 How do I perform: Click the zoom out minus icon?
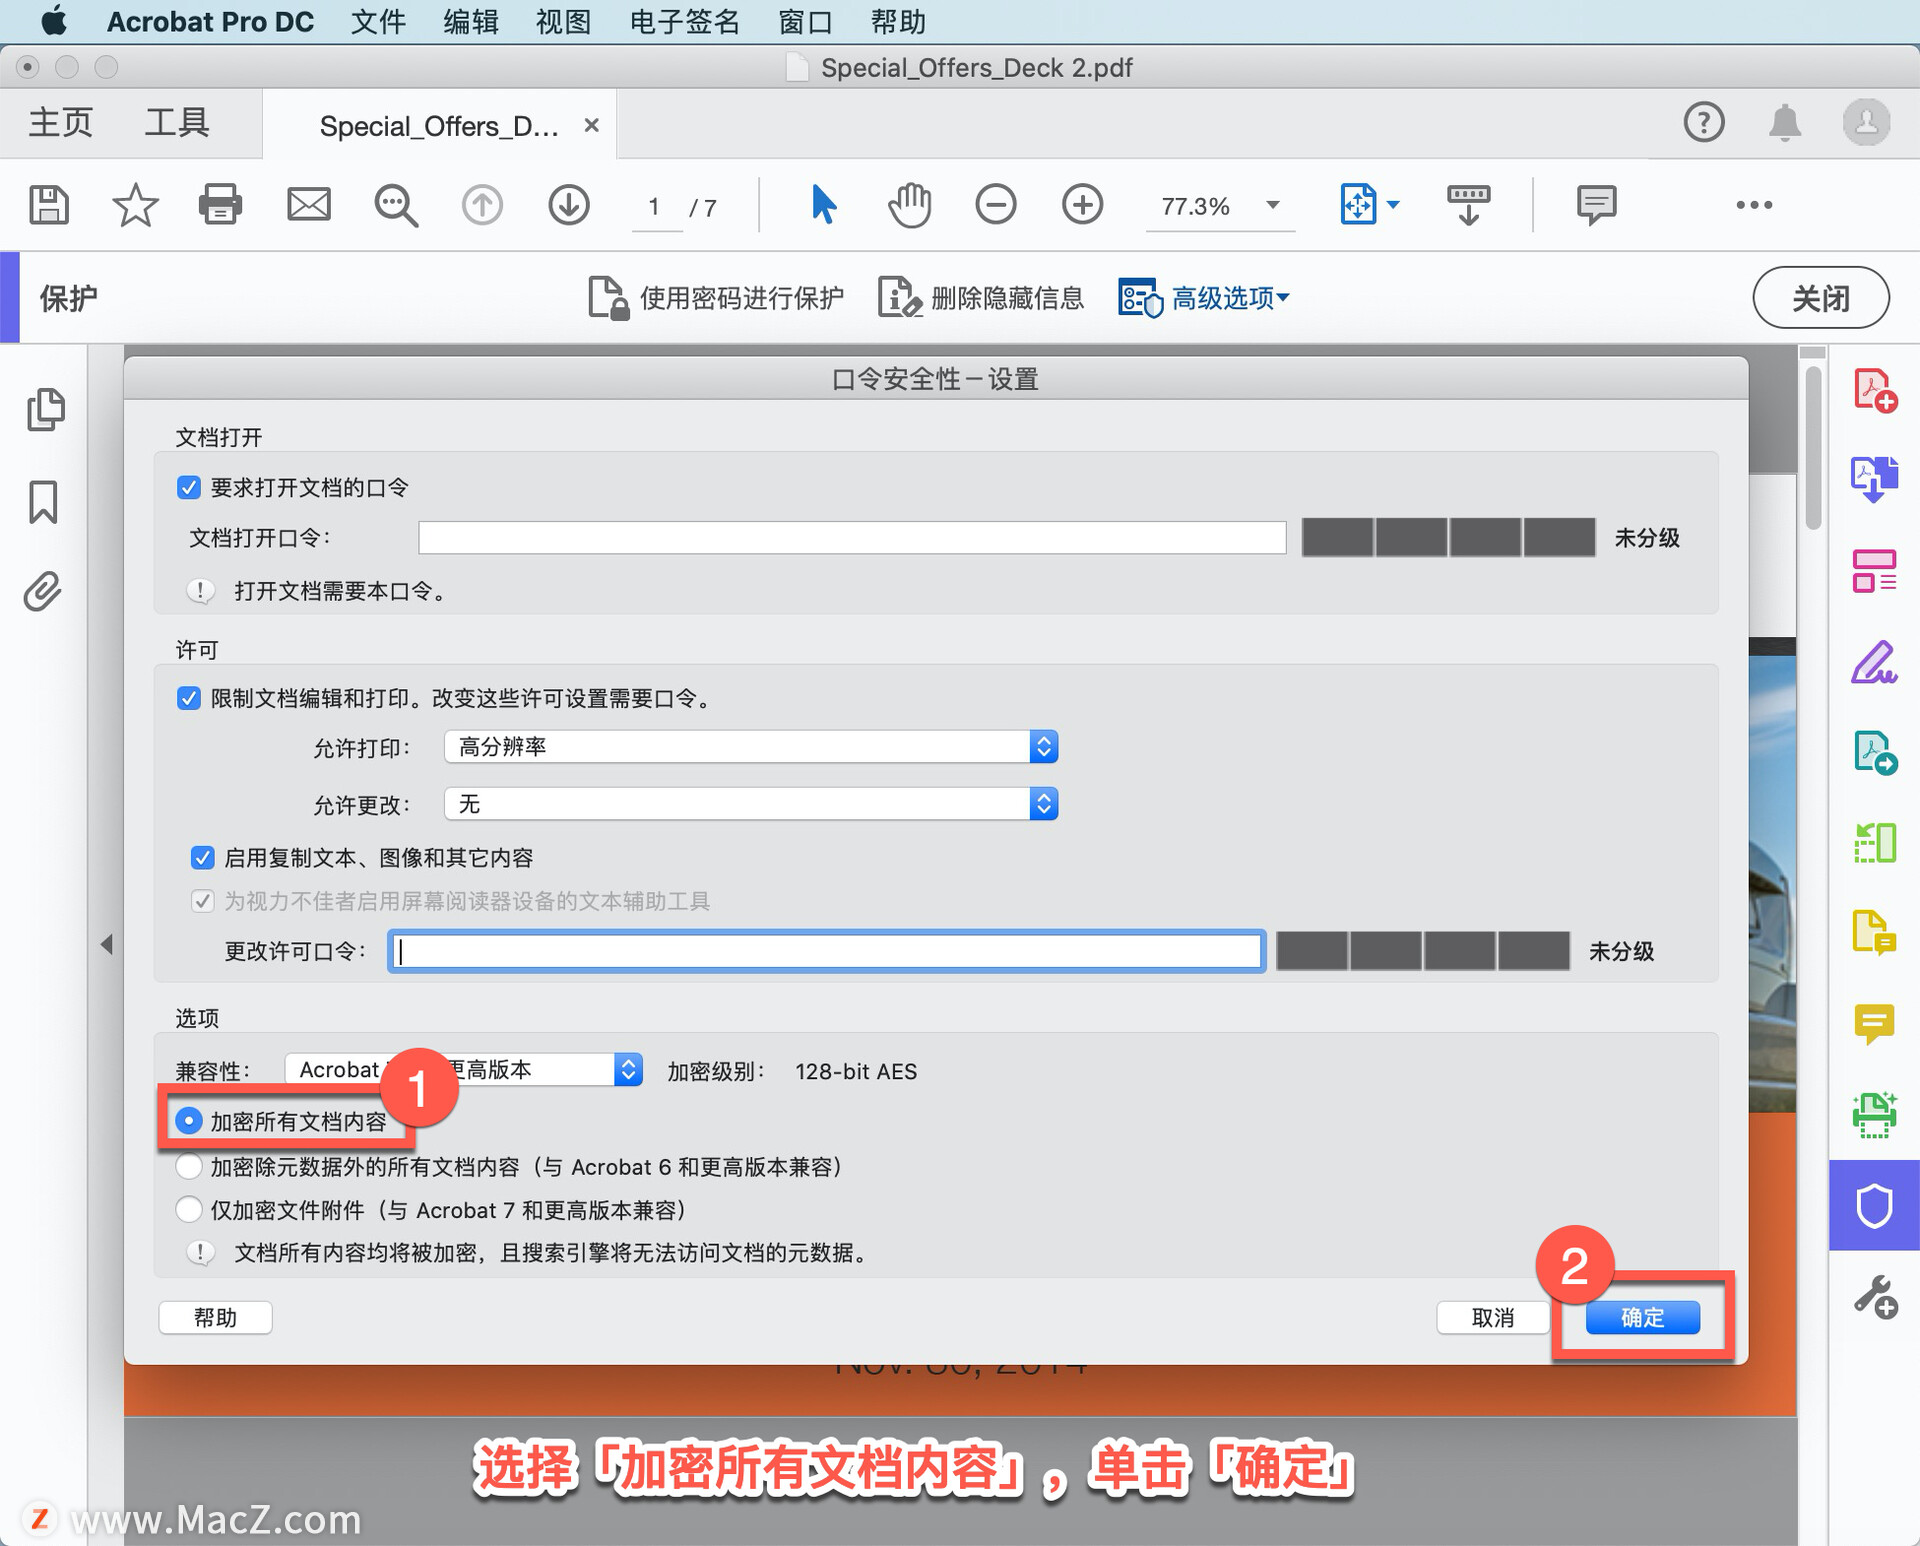tap(996, 205)
